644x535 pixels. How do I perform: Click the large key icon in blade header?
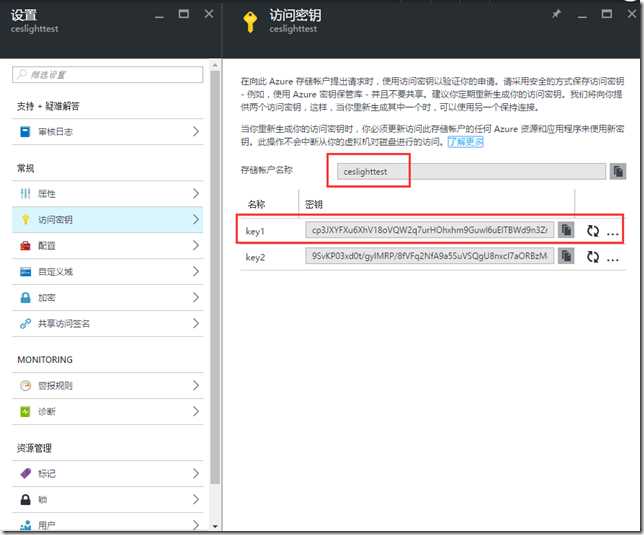(x=250, y=22)
